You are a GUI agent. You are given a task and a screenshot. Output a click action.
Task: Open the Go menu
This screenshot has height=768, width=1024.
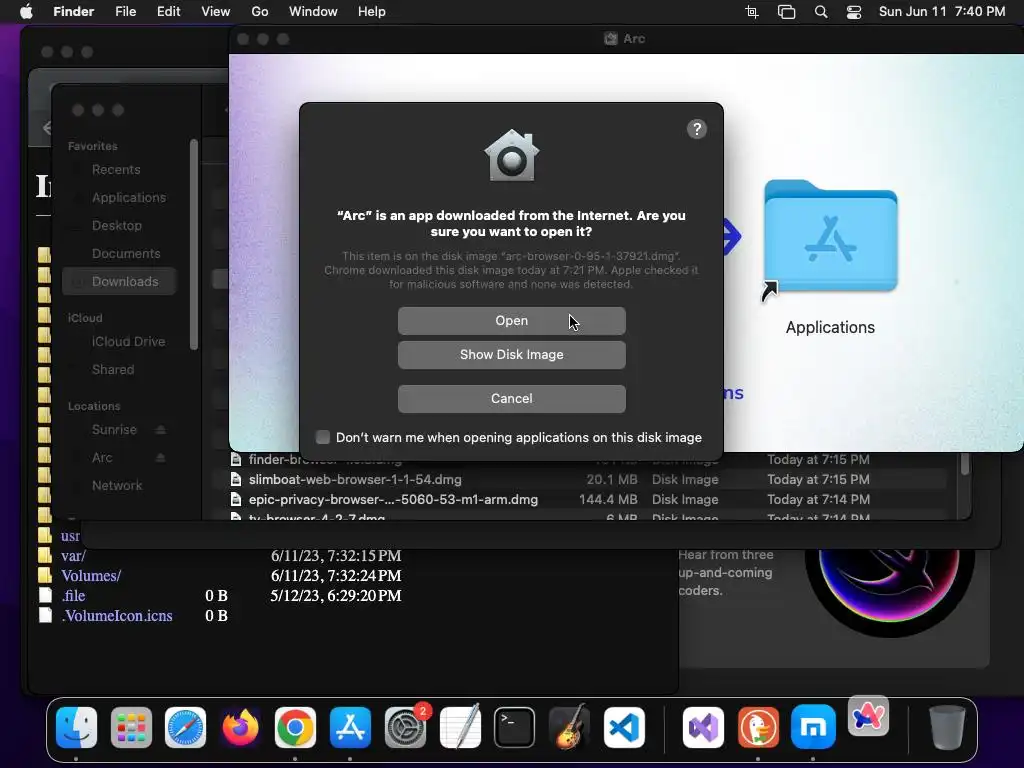[260, 12]
